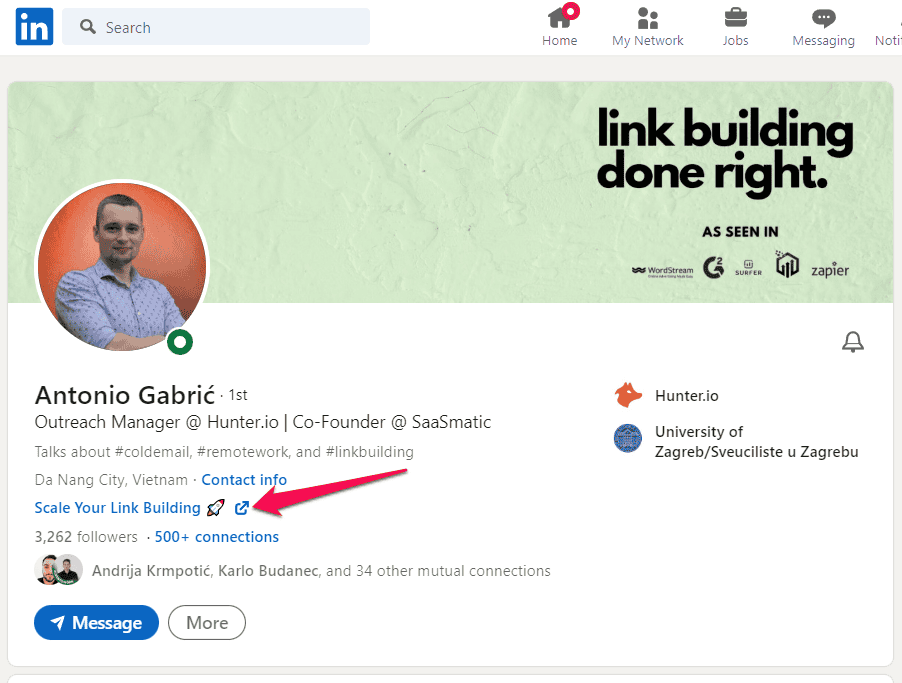Screen dimensions: 902x683
Task: Follow Scale Your Link Building link
Action: [117, 508]
